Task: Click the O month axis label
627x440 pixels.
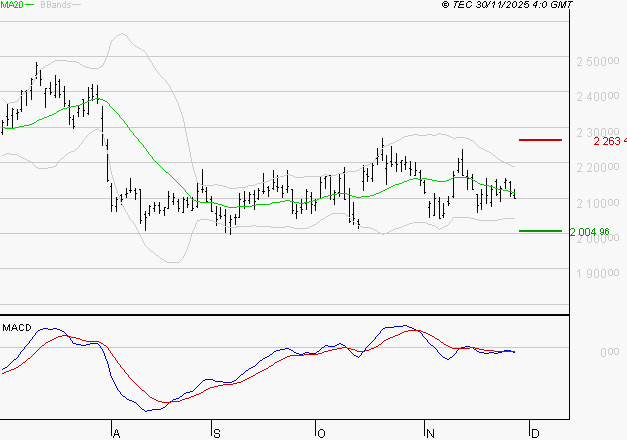Action: point(321,434)
